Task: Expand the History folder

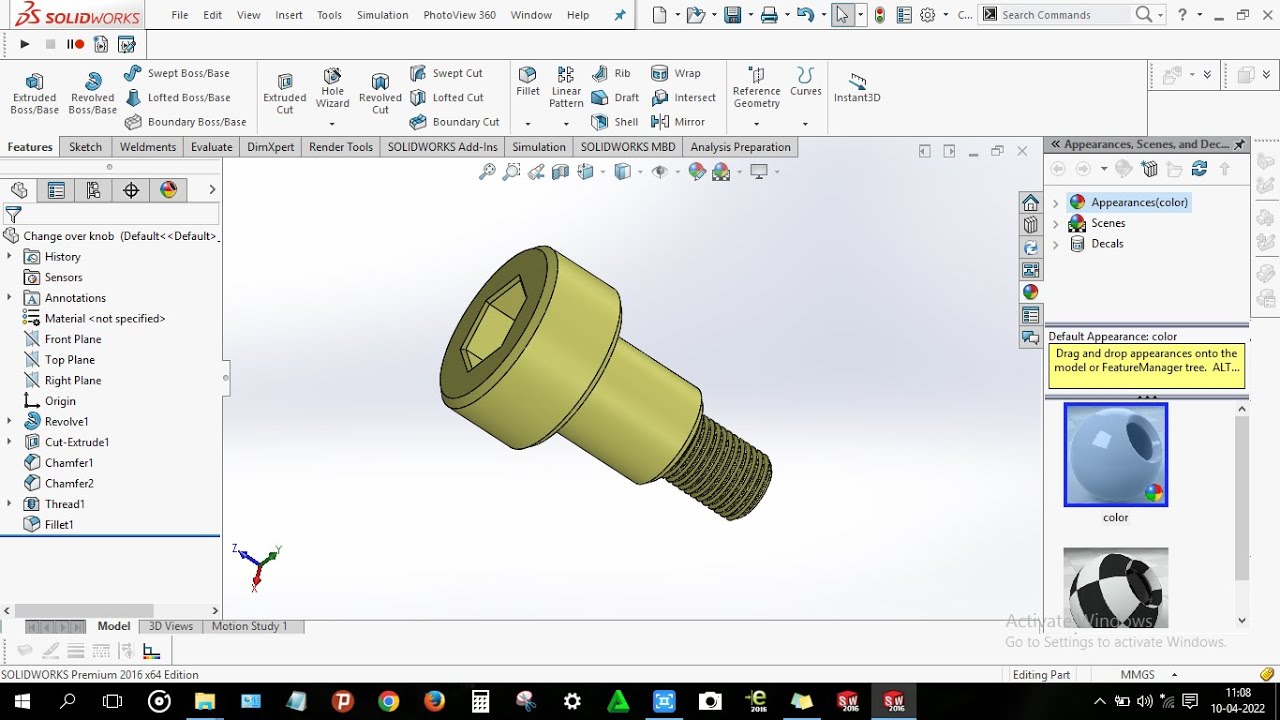Action: pos(9,256)
